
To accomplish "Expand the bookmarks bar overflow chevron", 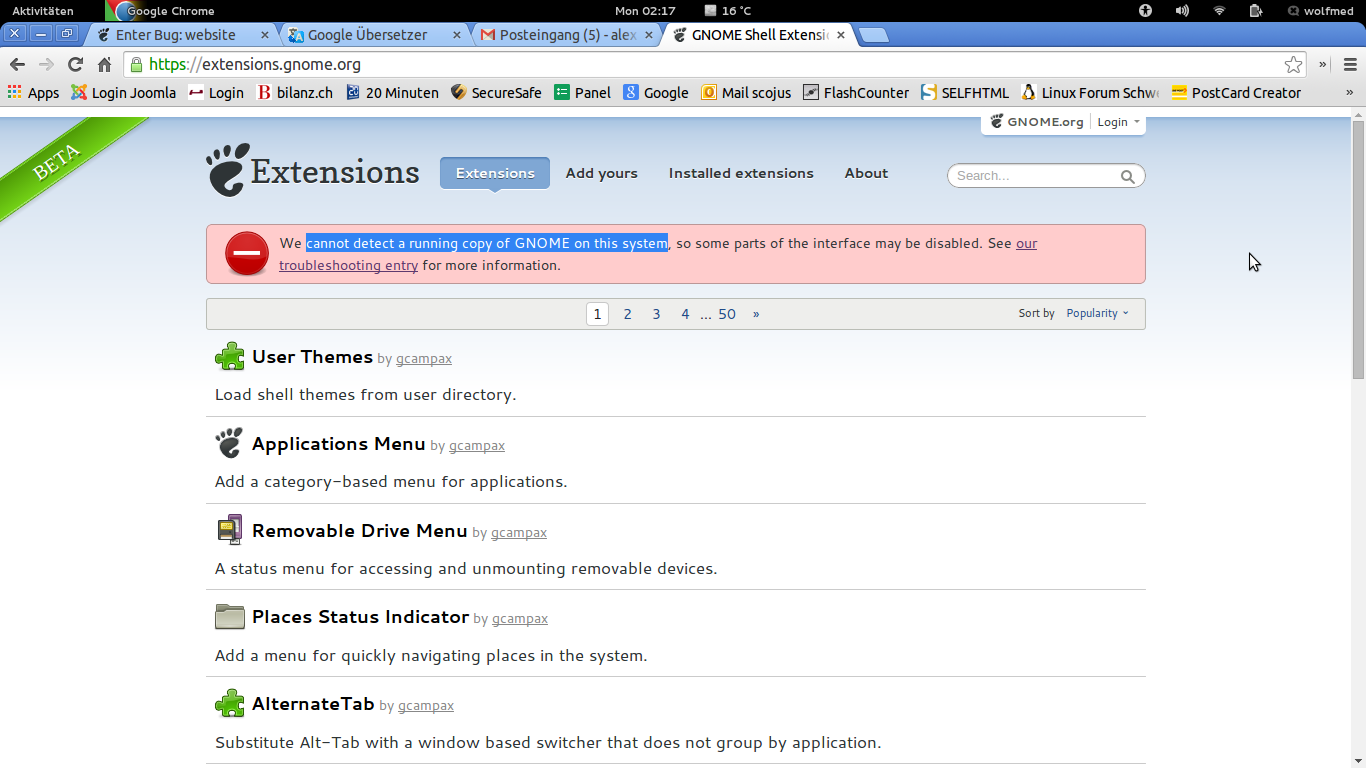I will click(1349, 92).
